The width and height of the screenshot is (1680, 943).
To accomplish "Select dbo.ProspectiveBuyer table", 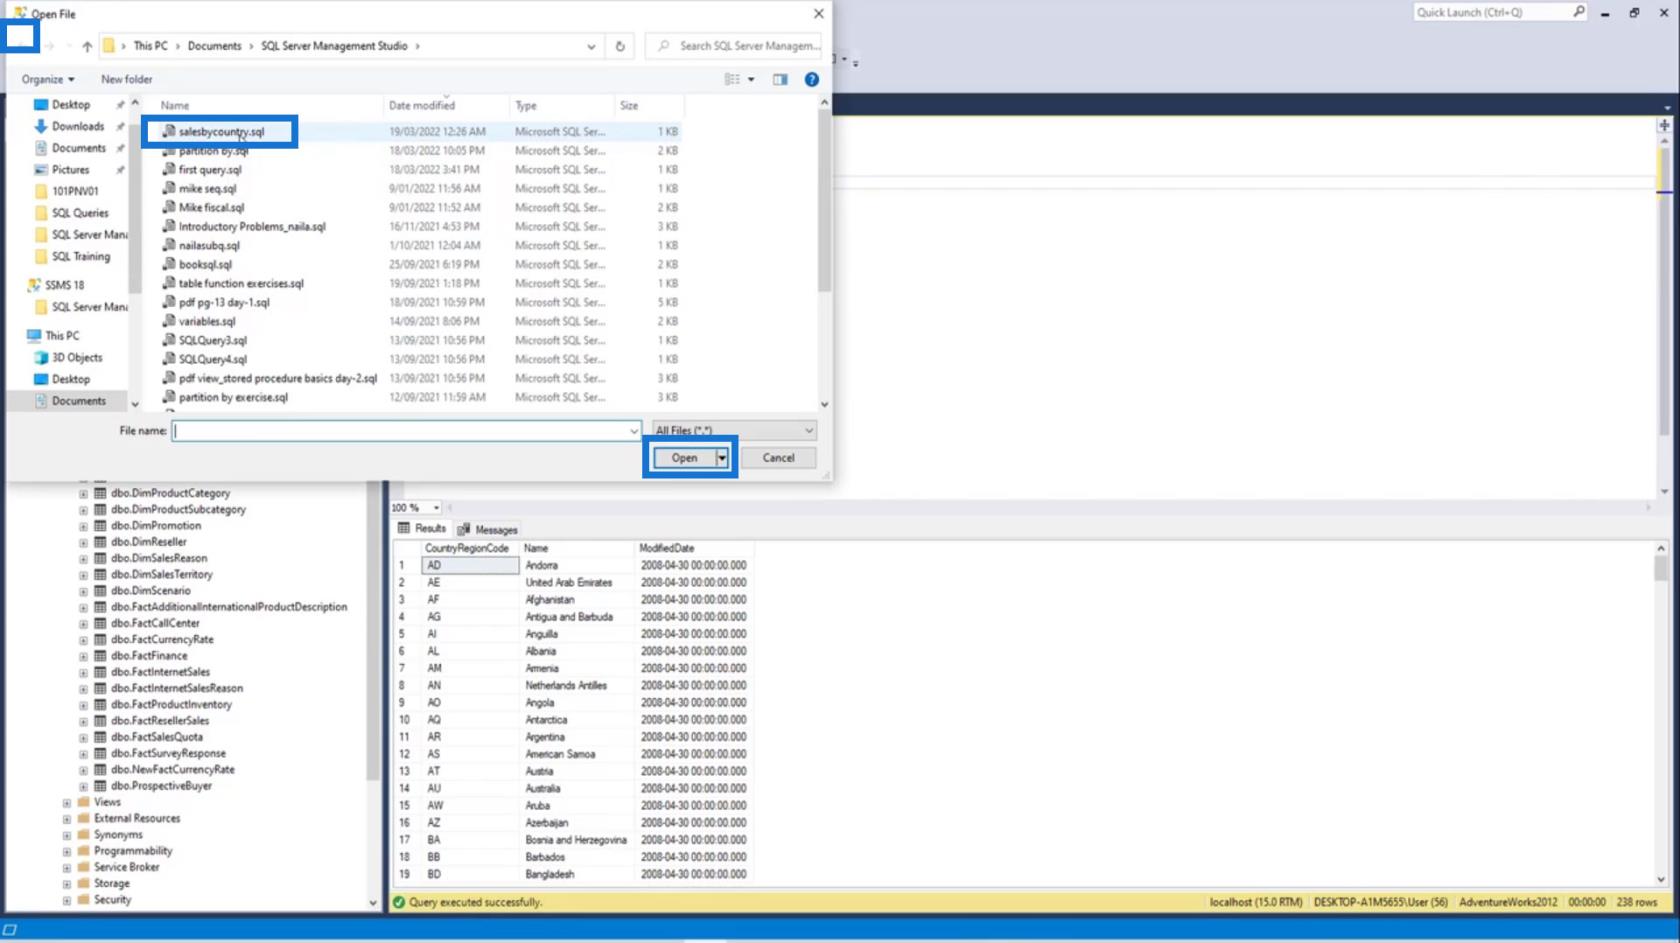I will click(x=161, y=786).
